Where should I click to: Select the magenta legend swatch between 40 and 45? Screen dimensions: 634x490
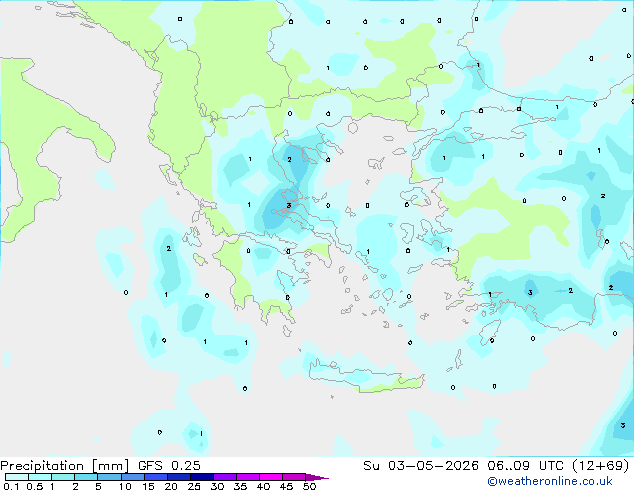(271, 477)
